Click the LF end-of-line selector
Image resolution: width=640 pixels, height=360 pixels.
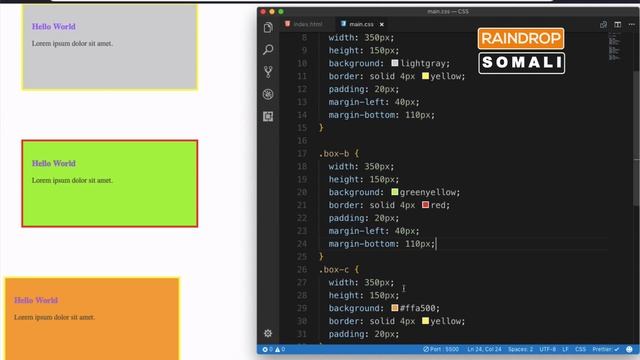(565, 349)
